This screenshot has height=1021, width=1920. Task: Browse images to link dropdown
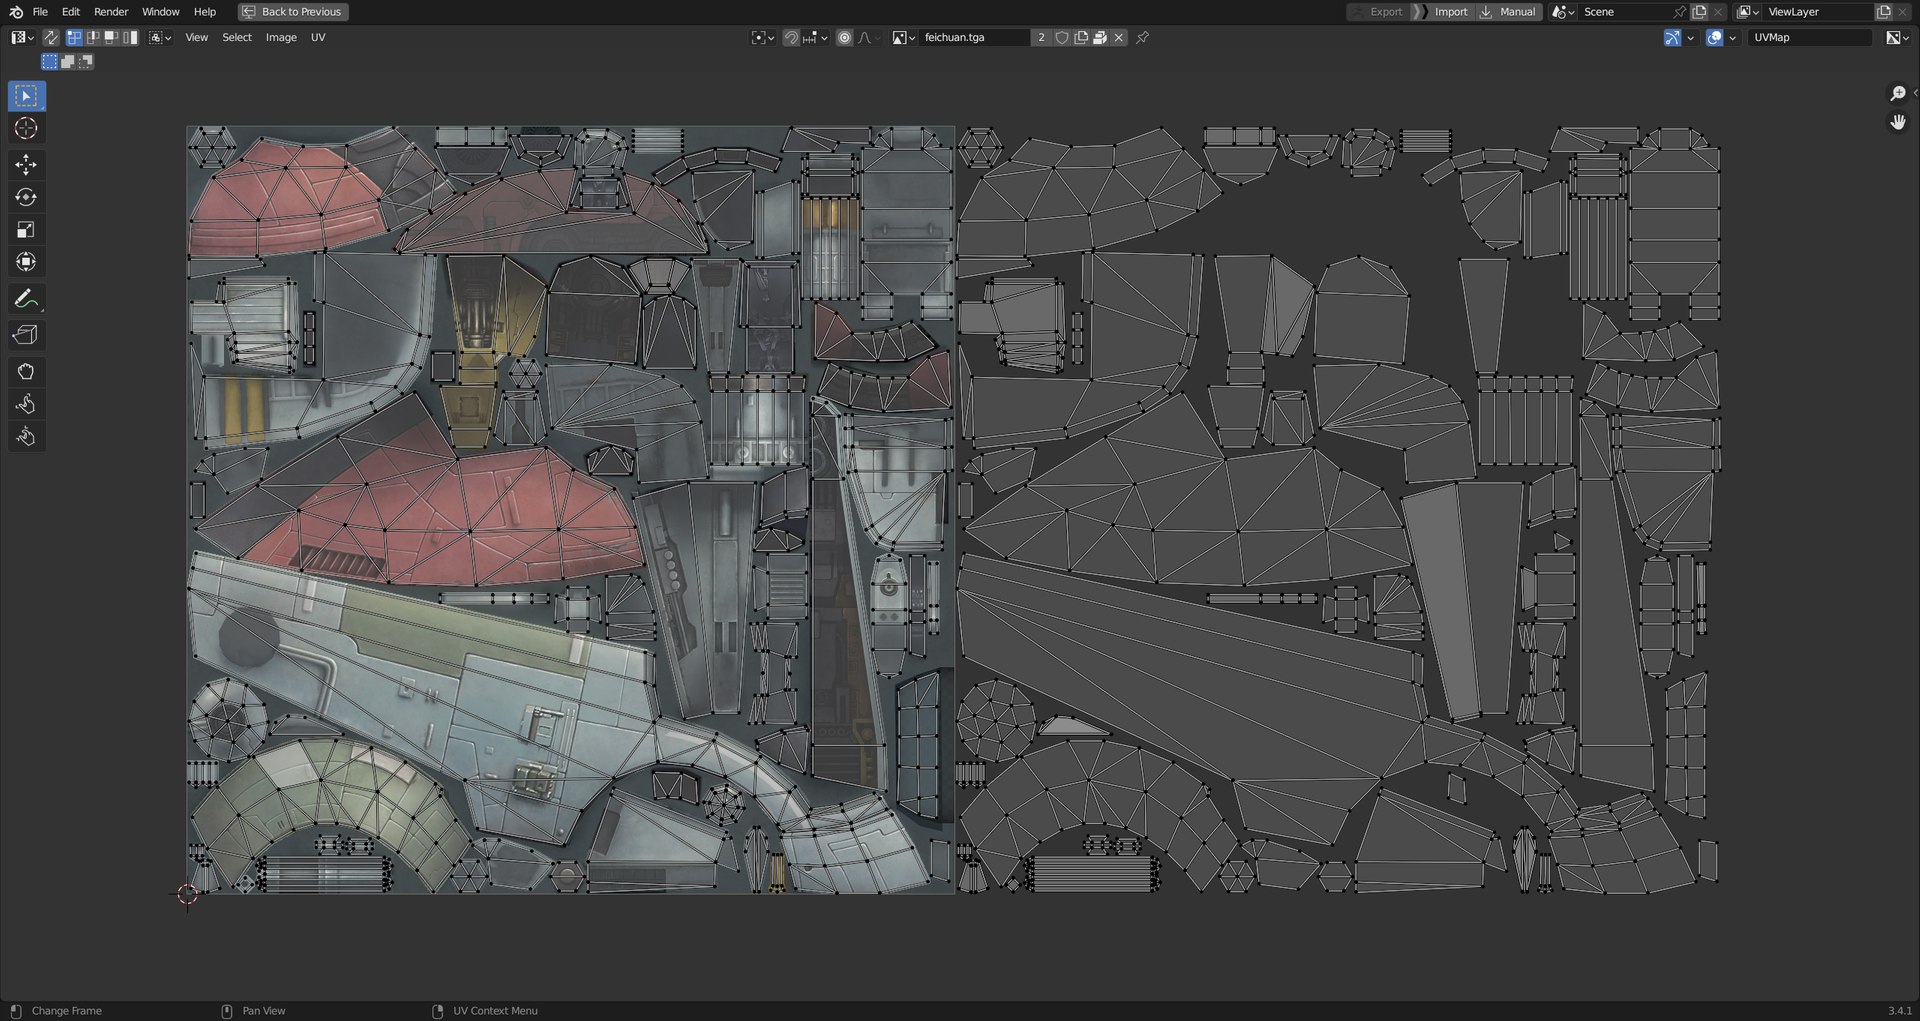[904, 37]
